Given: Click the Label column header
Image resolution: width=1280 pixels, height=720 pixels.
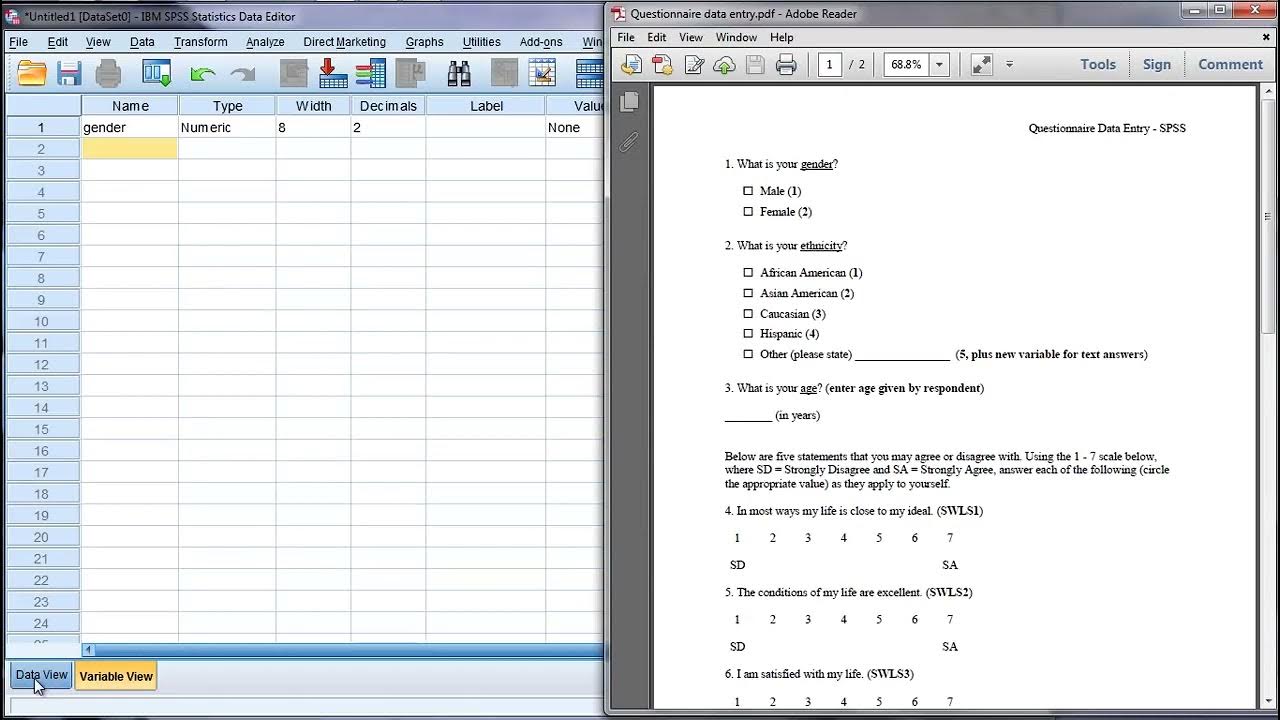Looking at the screenshot, I should (x=486, y=105).
